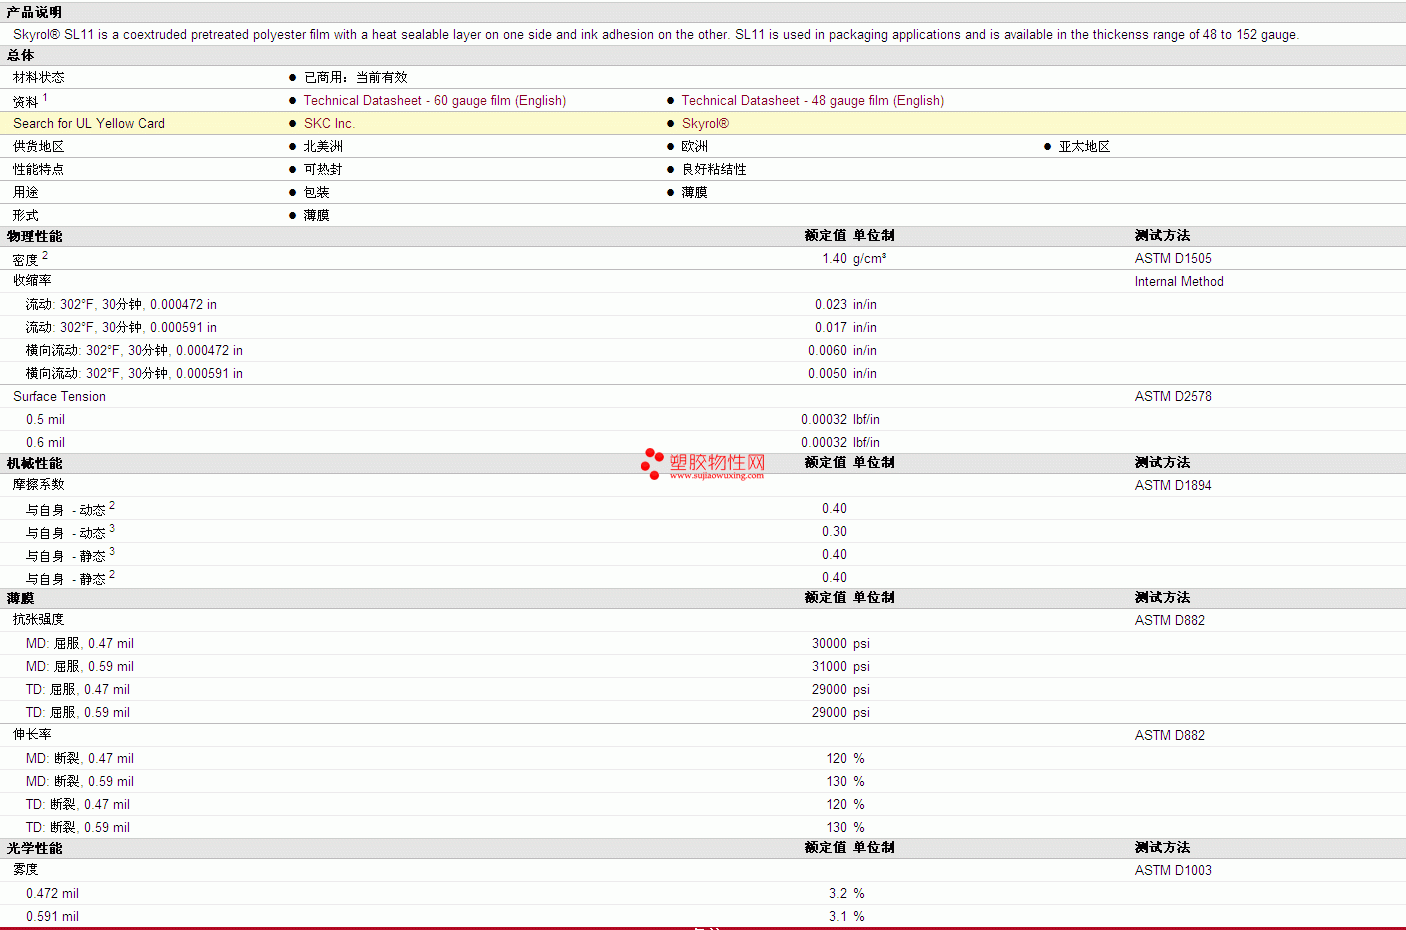Select haze value 3.2 %

click(846, 893)
